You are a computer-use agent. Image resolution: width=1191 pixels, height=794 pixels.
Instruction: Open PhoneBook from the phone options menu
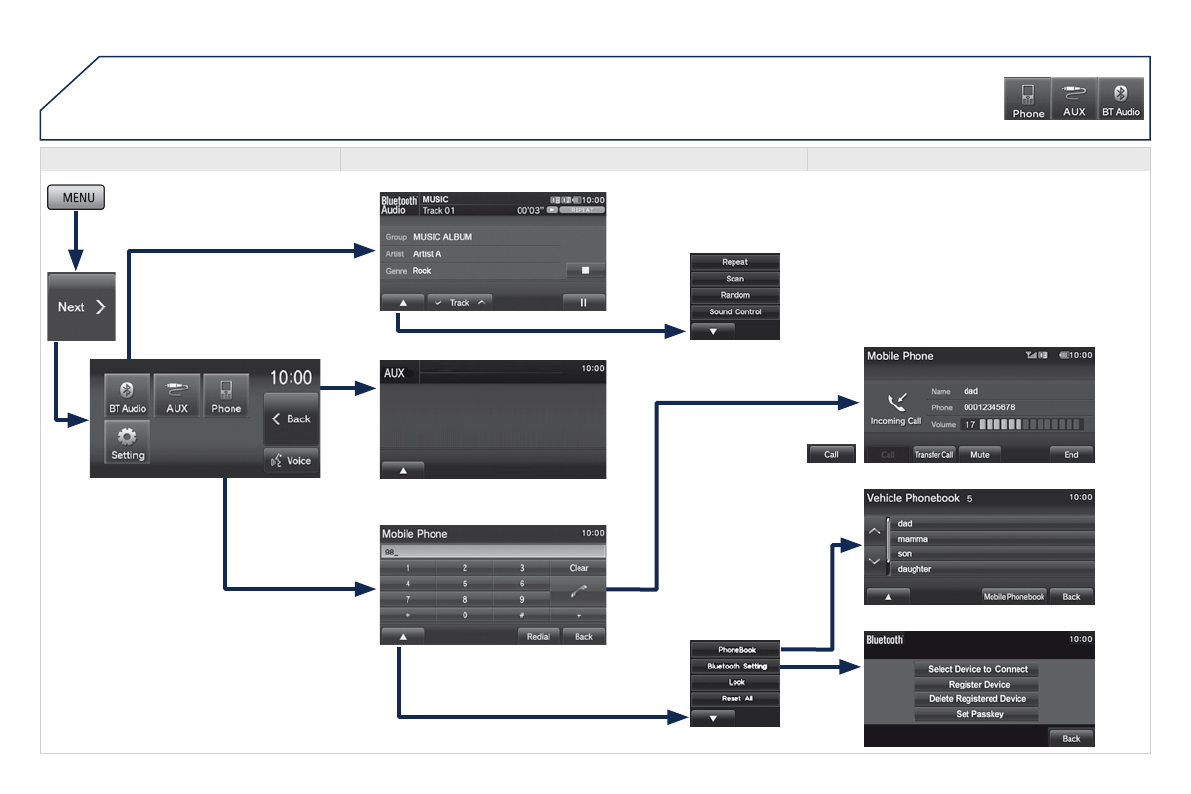coord(736,650)
